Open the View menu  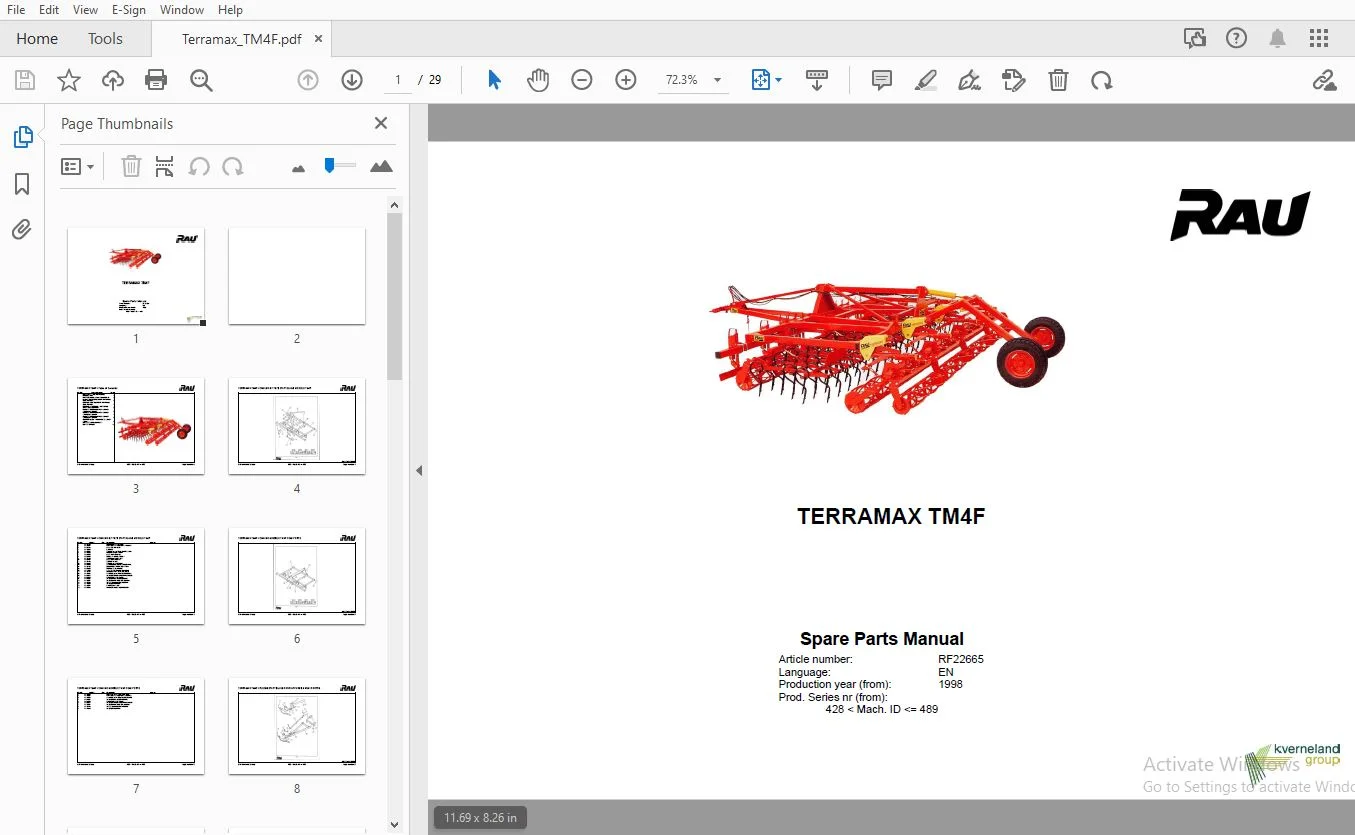[x=85, y=9]
